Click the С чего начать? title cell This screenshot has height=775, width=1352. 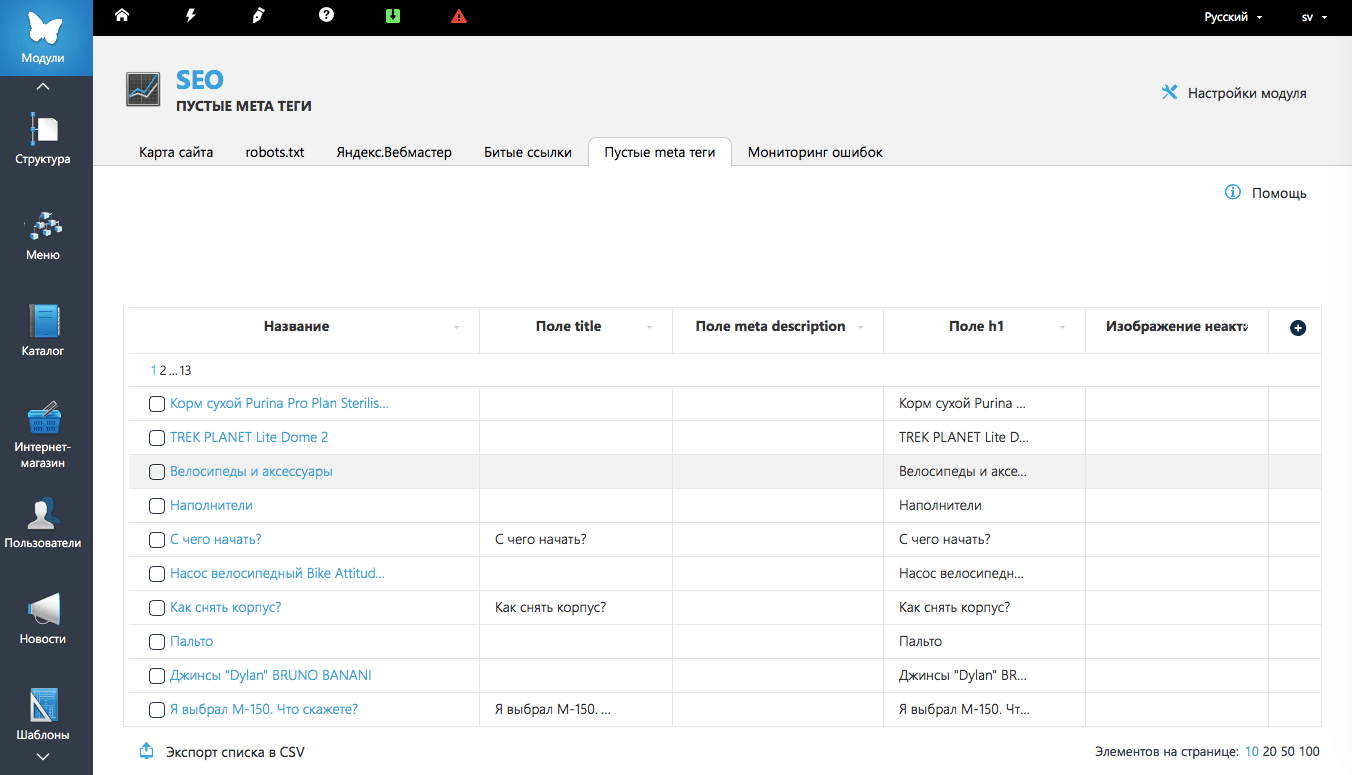click(x=576, y=540)
